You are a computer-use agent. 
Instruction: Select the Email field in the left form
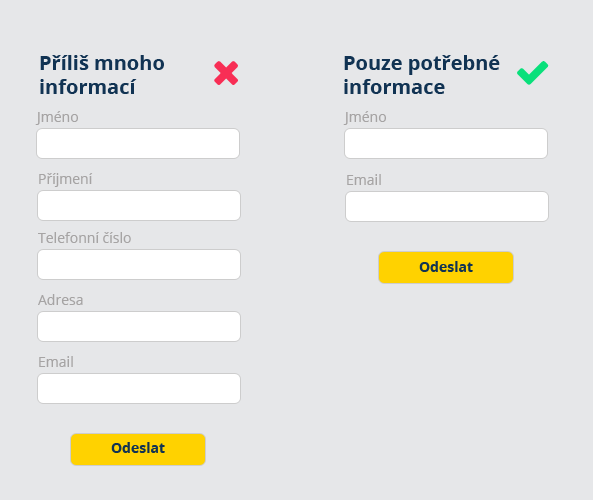click(x=139, y=388)
